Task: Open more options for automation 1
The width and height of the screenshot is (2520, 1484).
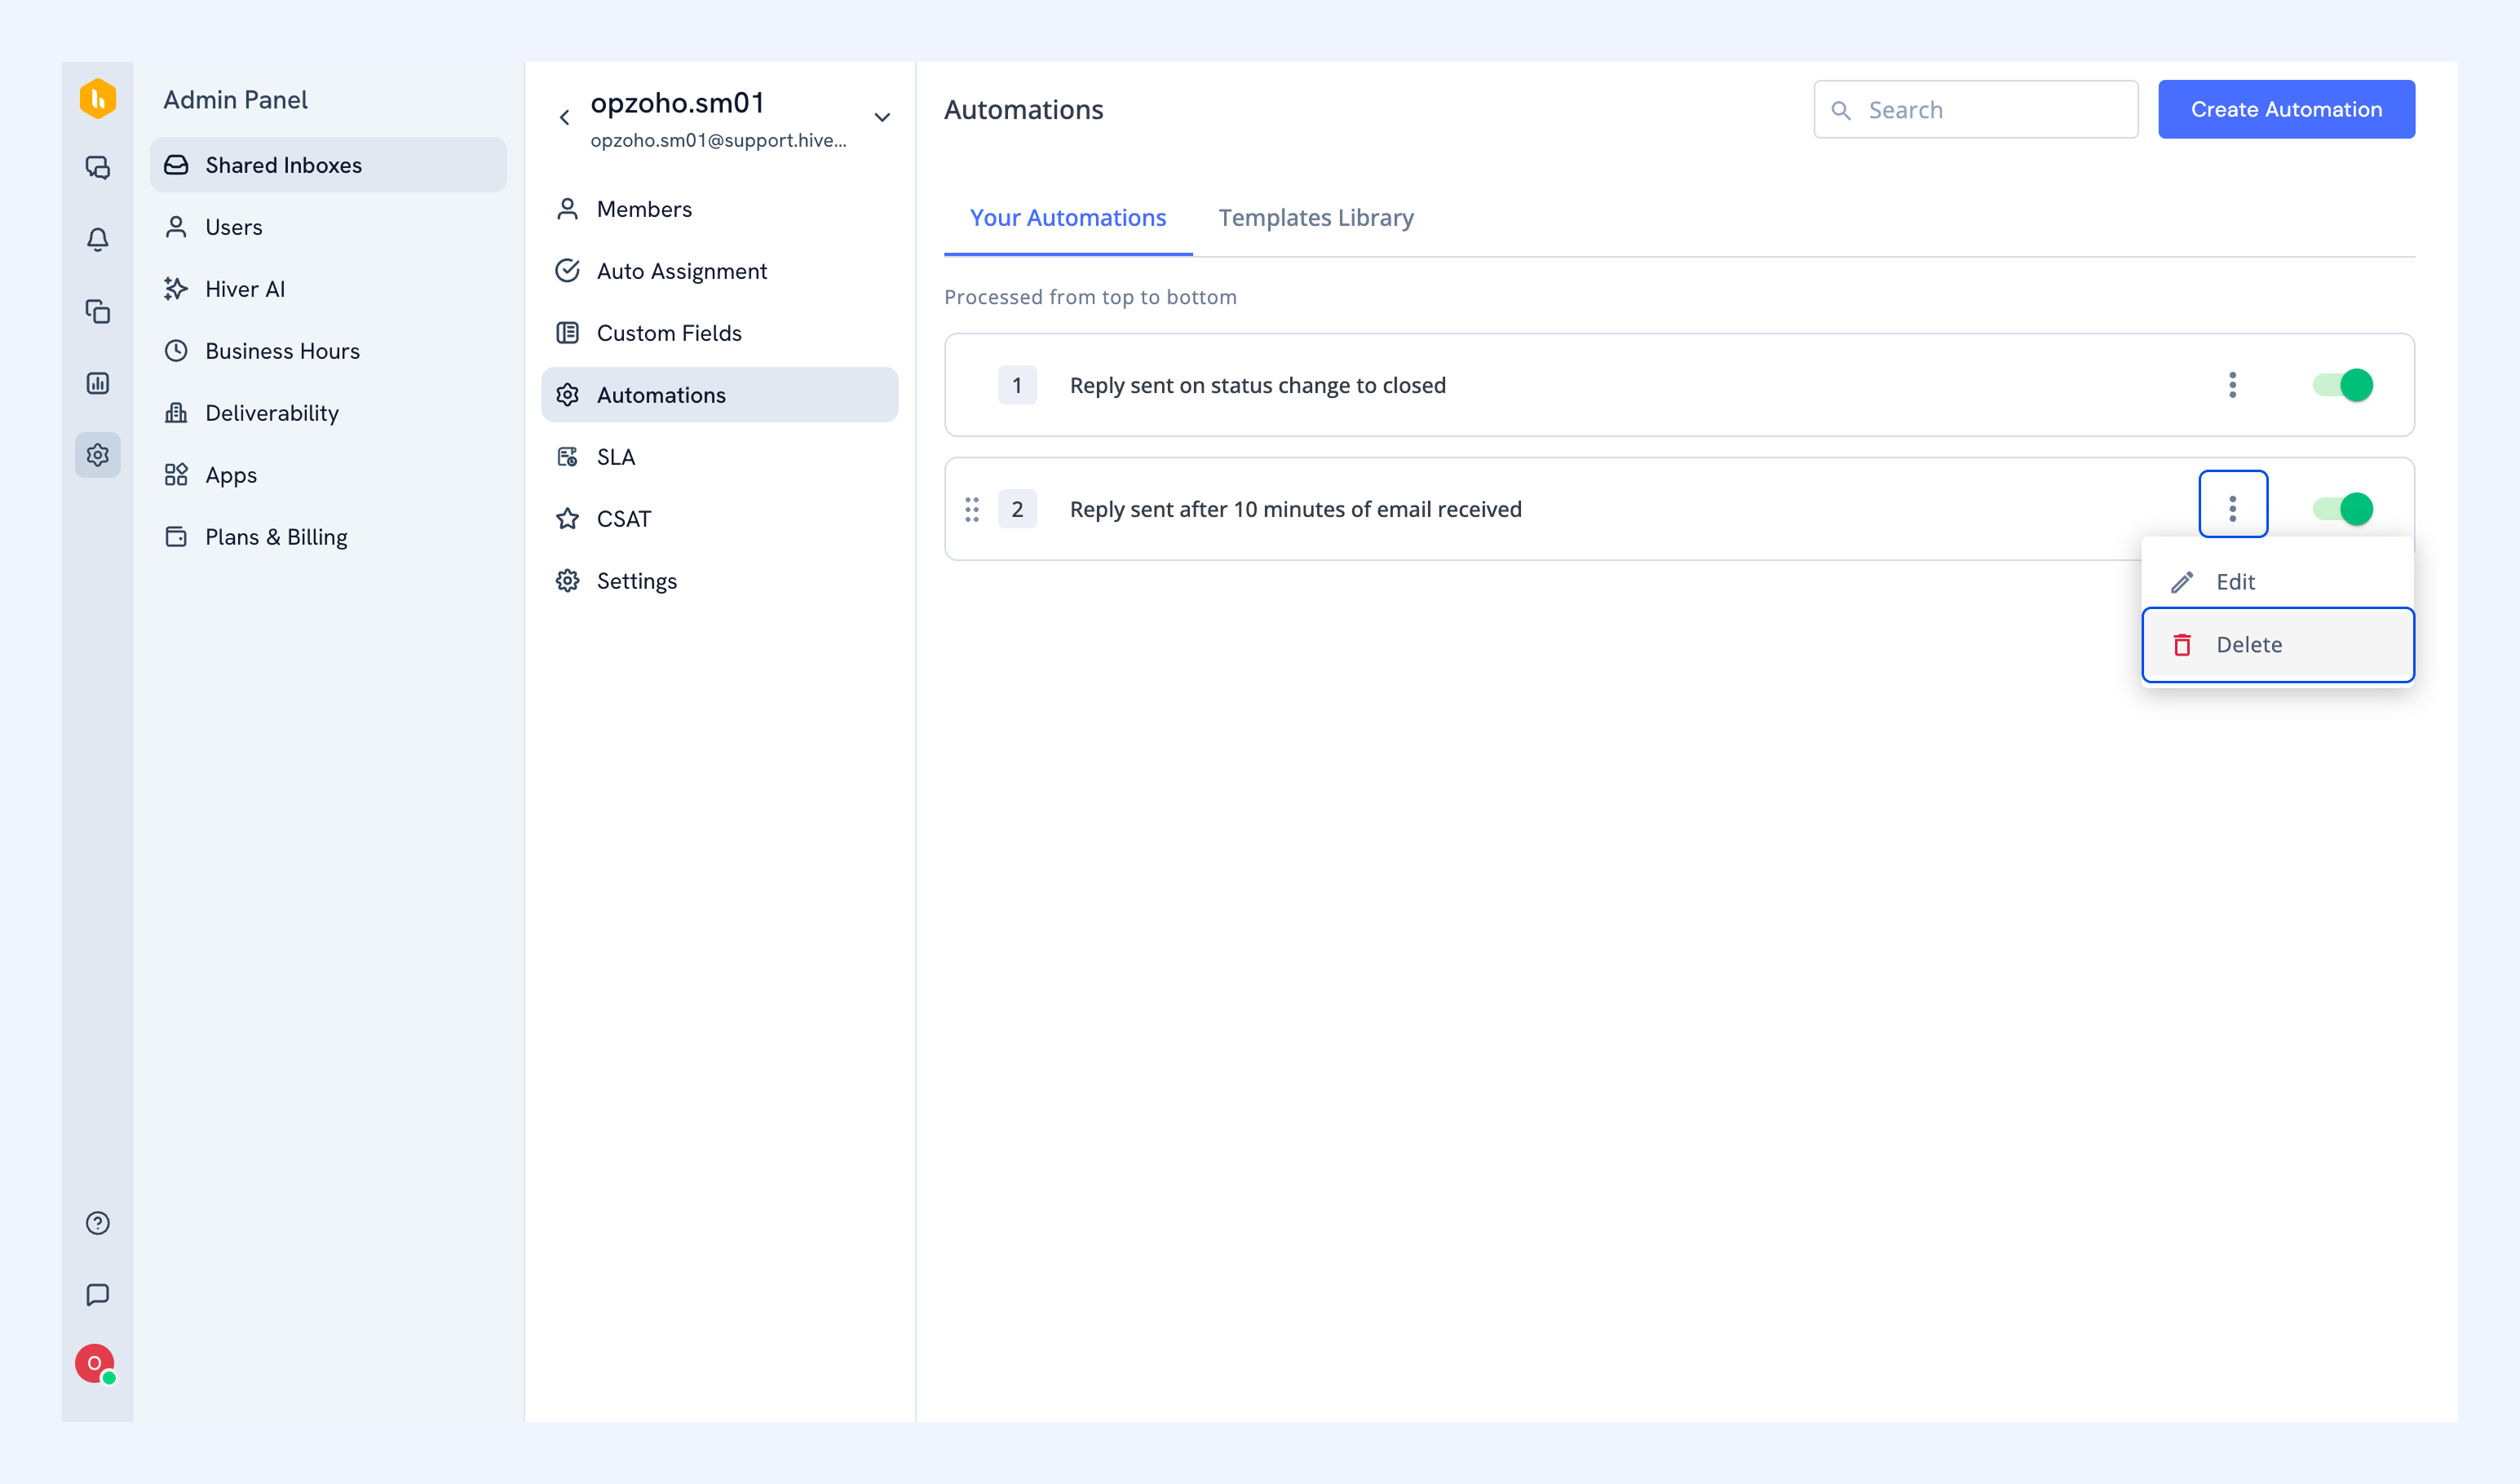Action: pos(2232,385)
